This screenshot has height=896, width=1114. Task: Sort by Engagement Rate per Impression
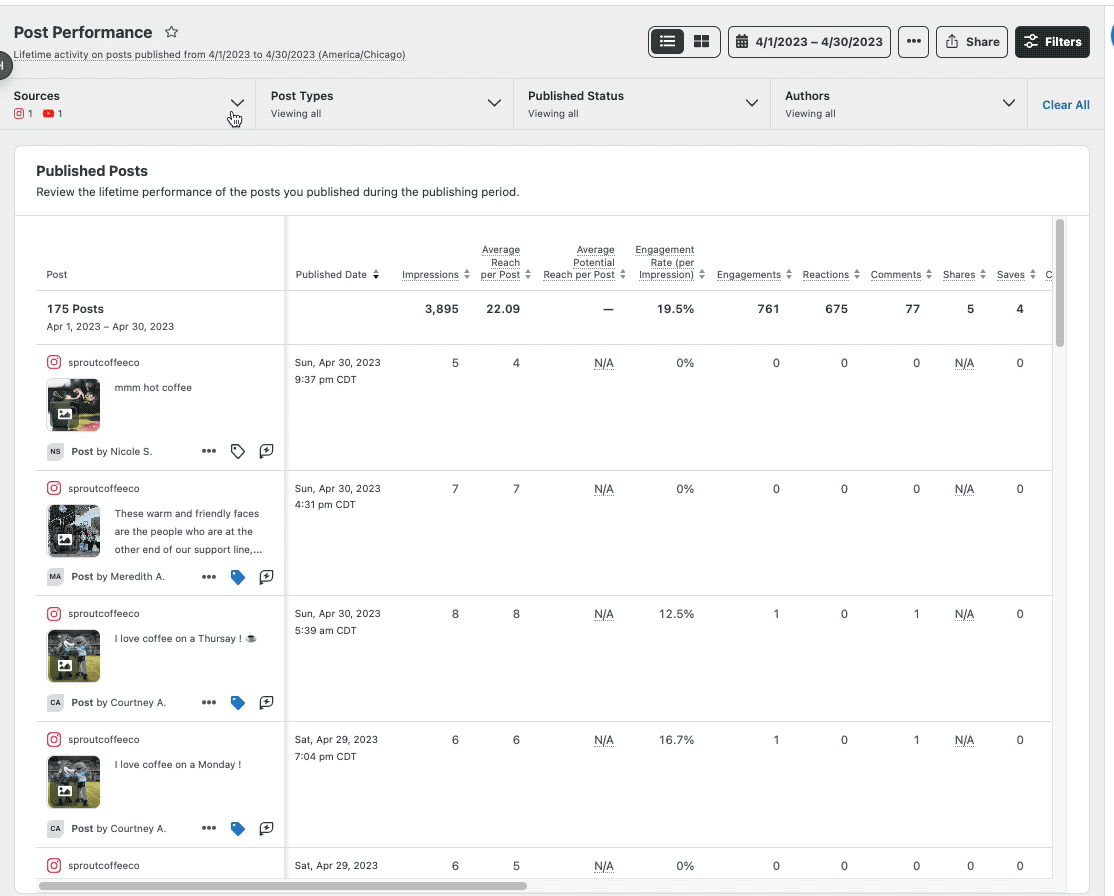click(x=702, y=275)
